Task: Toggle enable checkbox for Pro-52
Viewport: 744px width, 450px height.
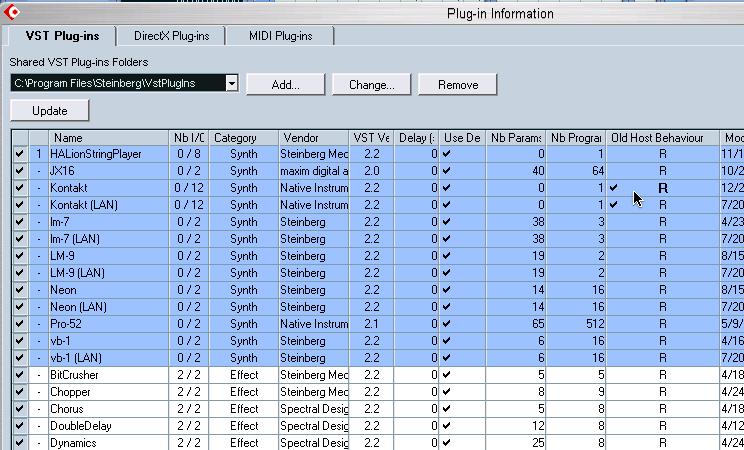Action: point(19,324)
